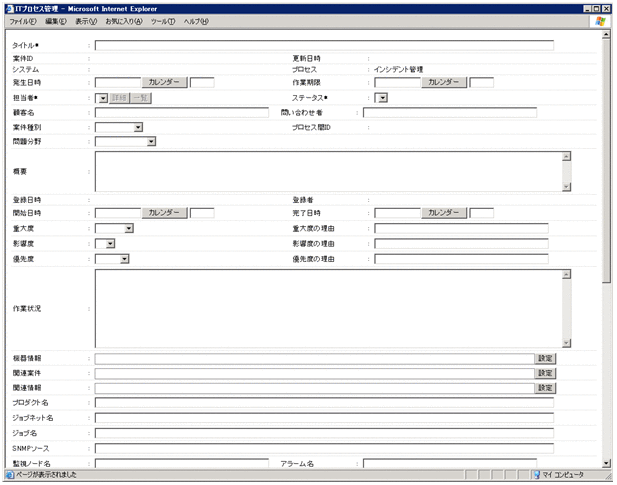Click the カレンダー button for 作業期限
The height and width of the screenshot is (485, 617).
pyautogui.click(x=444, y=83)
